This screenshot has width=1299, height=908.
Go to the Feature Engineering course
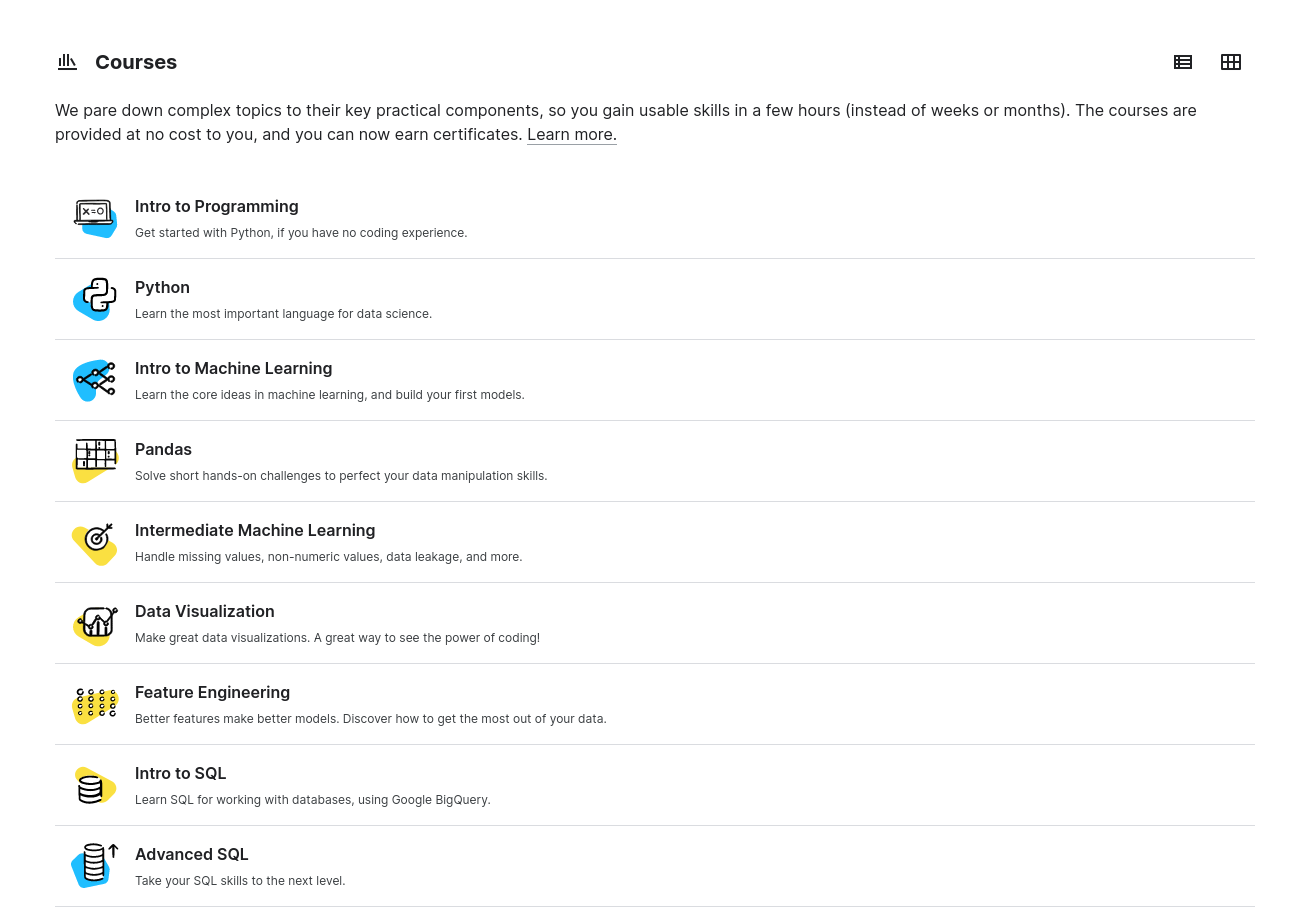click(x=212, y=692)
